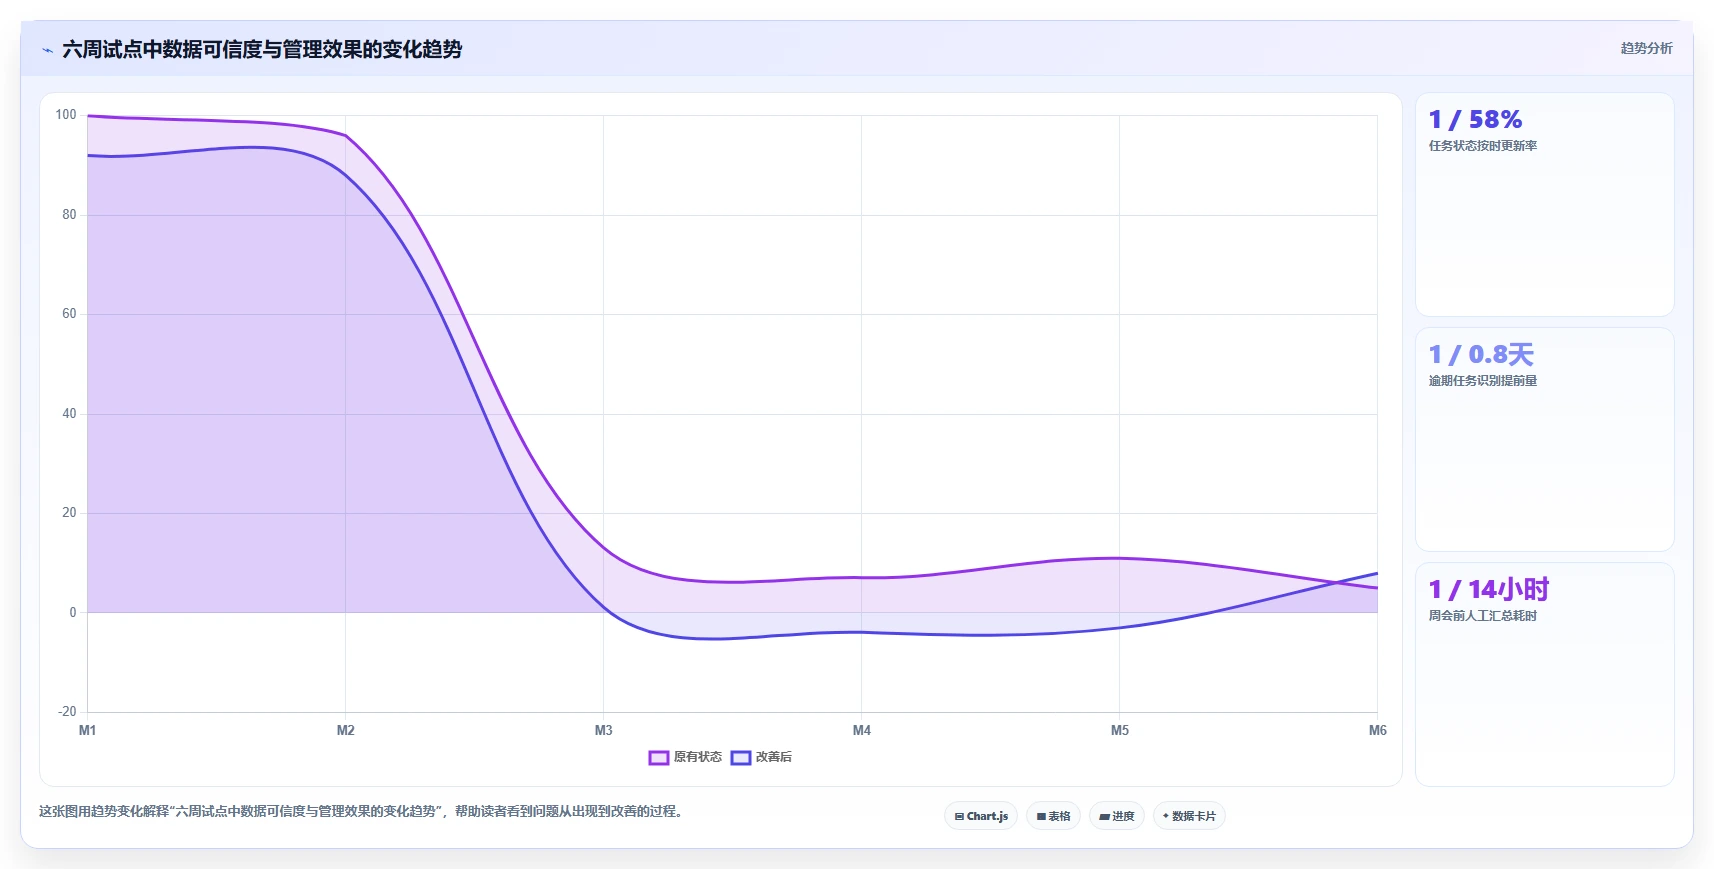Open the 1 / 0.8天 逾期任务识别提前量 card
The height and width of the screenshot is (869, 1714).
click(x=1544, y=440)
